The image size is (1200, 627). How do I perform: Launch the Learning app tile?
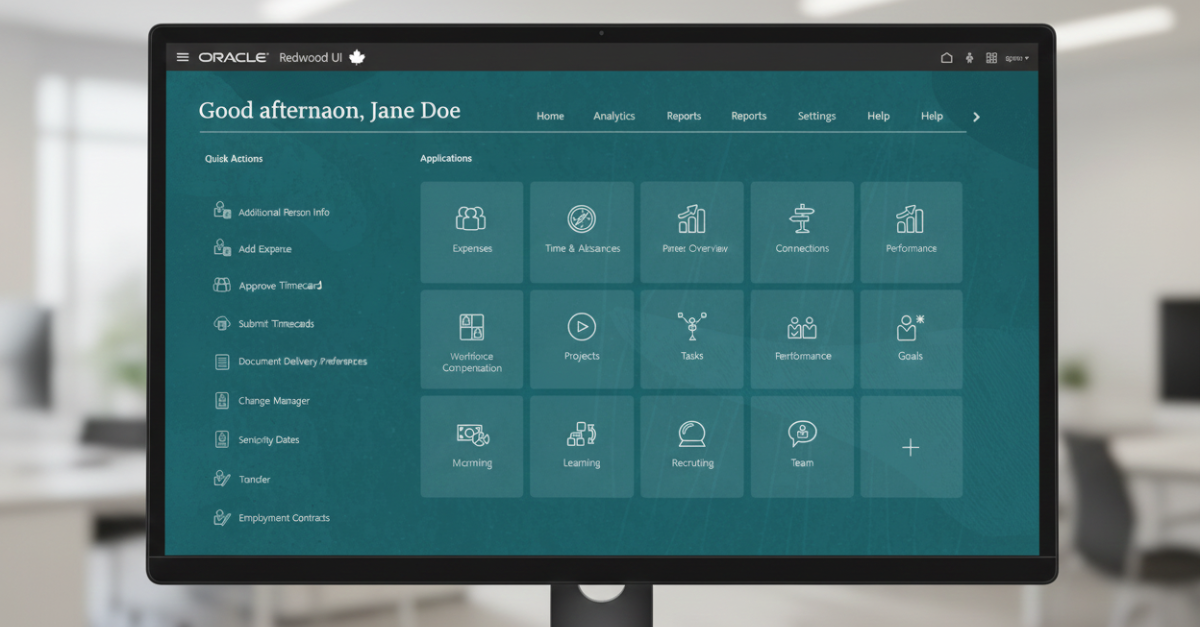[x=582, y=446]
